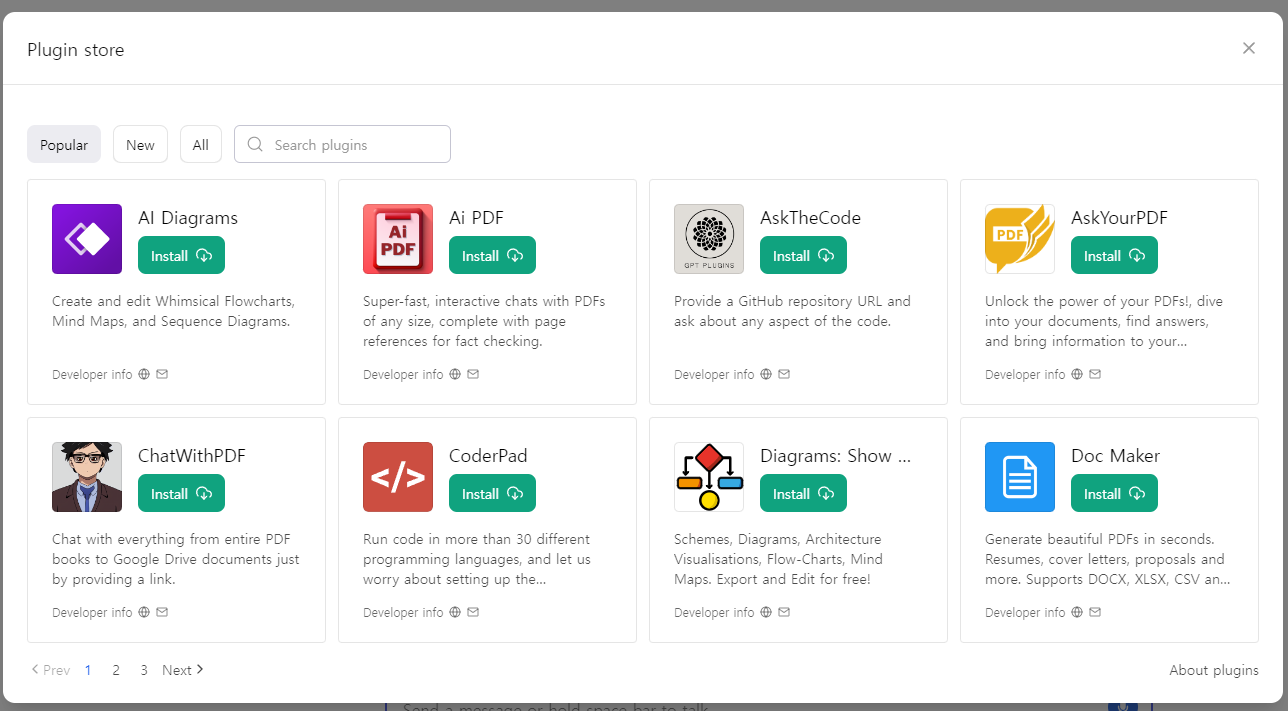Click the AI Diagrams title text
Viewport: 1288px width, 711px height.
(x=188, y=218)
